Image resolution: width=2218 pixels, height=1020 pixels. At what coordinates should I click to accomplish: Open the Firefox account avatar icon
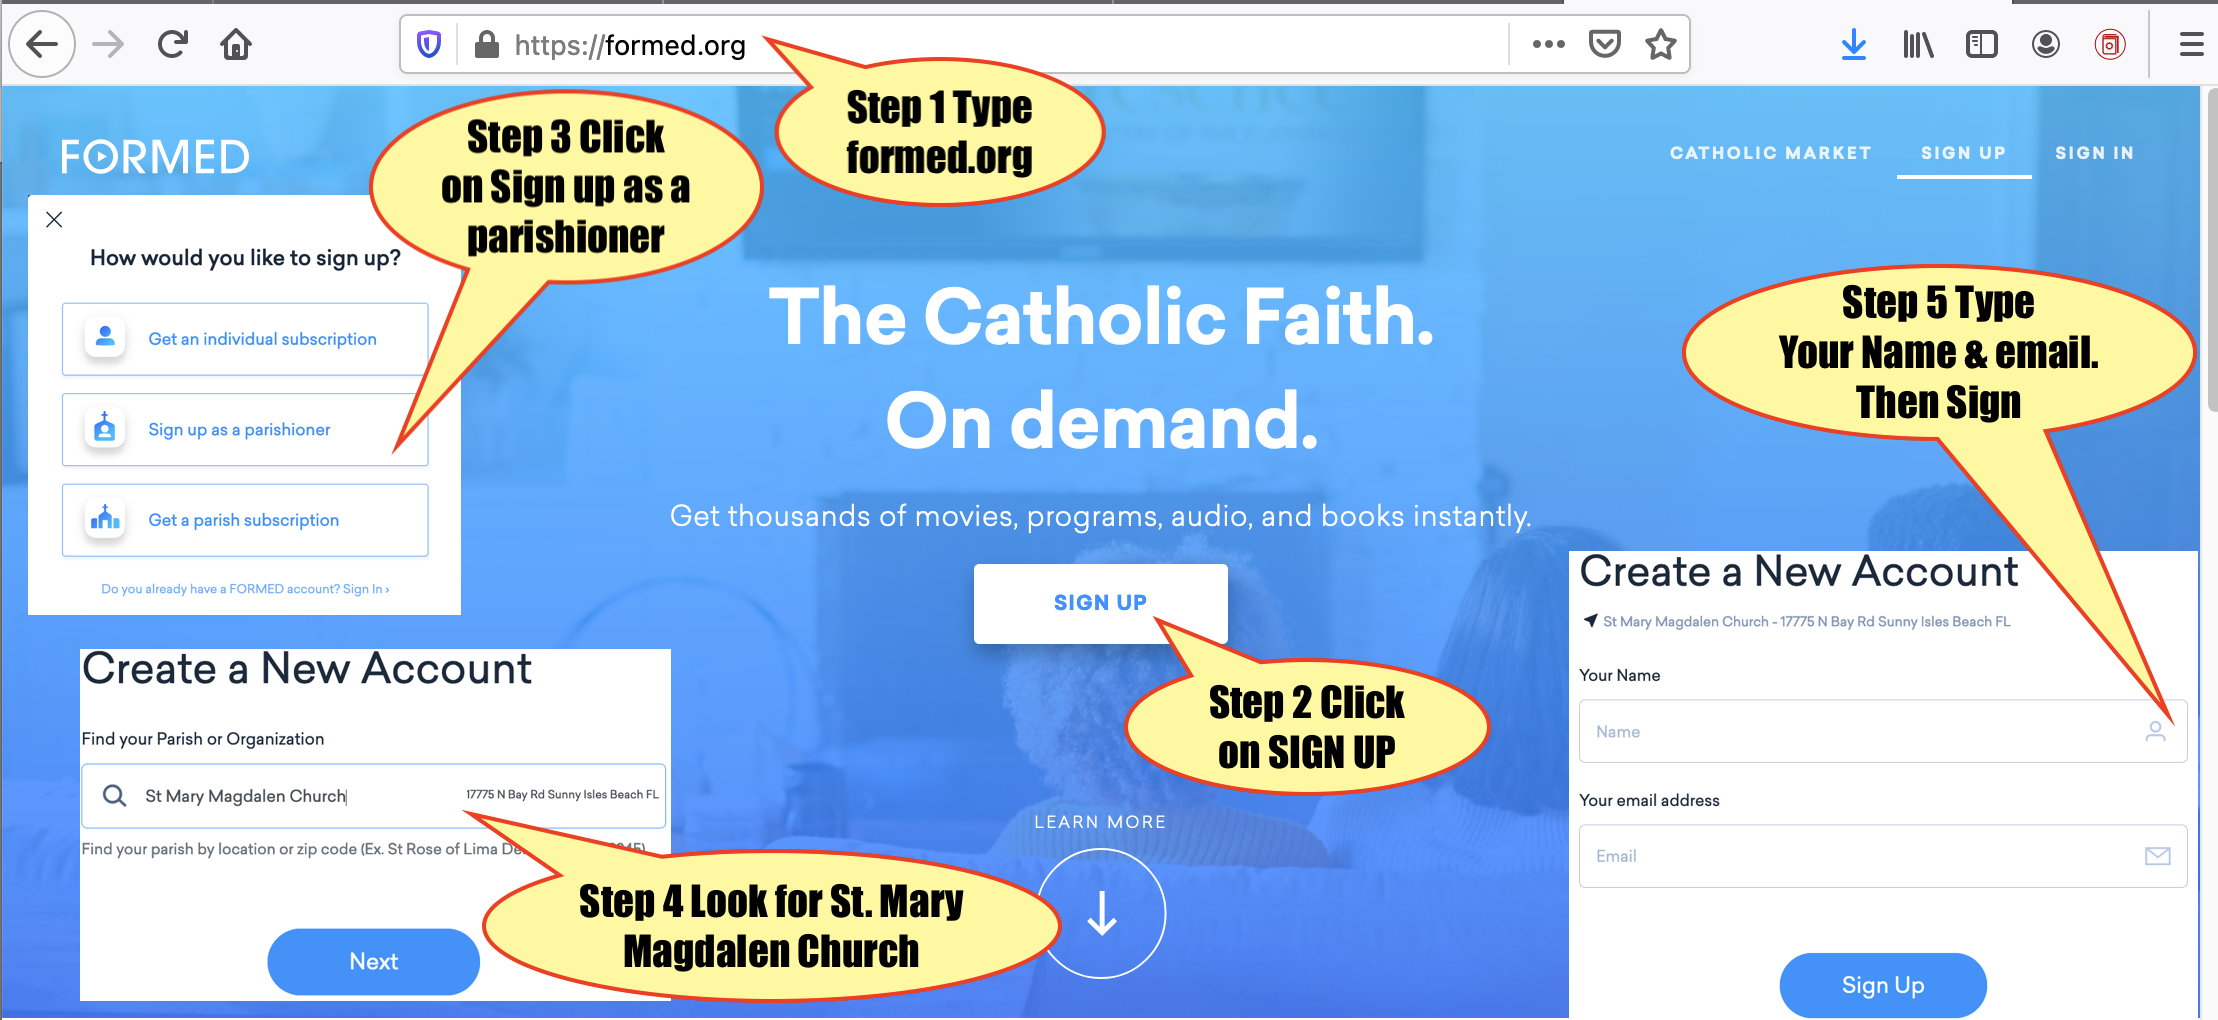(2046, 44)
